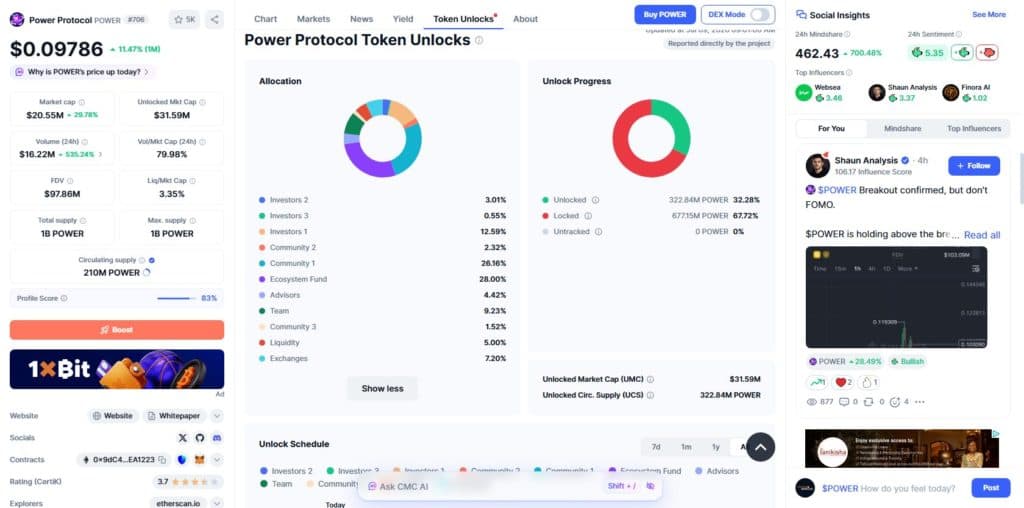Select the 7d unlock schedule range
Screen dimensions: 1024x508
[656, 447]
